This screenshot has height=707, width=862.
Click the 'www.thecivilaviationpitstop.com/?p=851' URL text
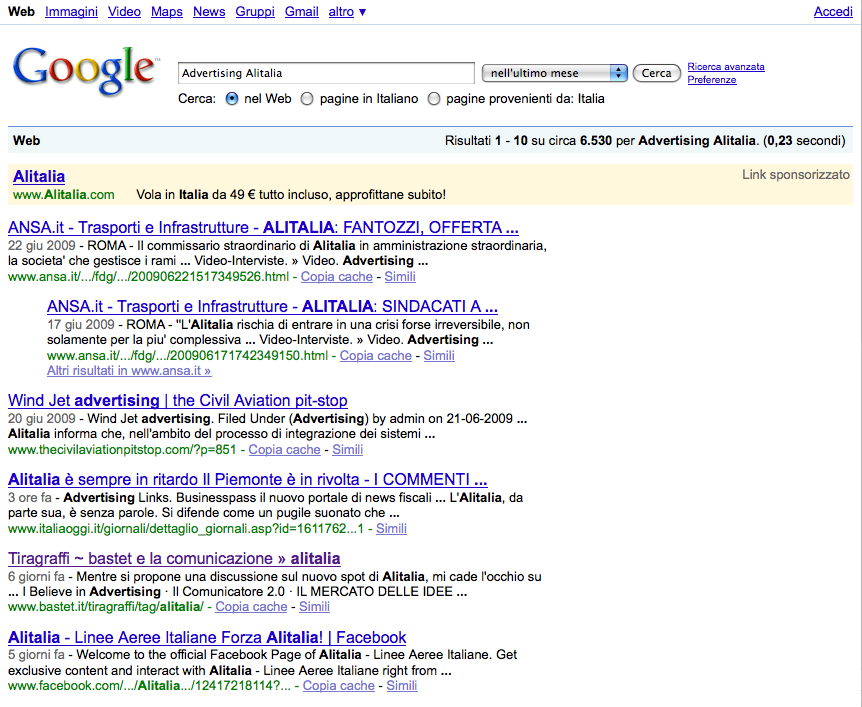point(122,450)
